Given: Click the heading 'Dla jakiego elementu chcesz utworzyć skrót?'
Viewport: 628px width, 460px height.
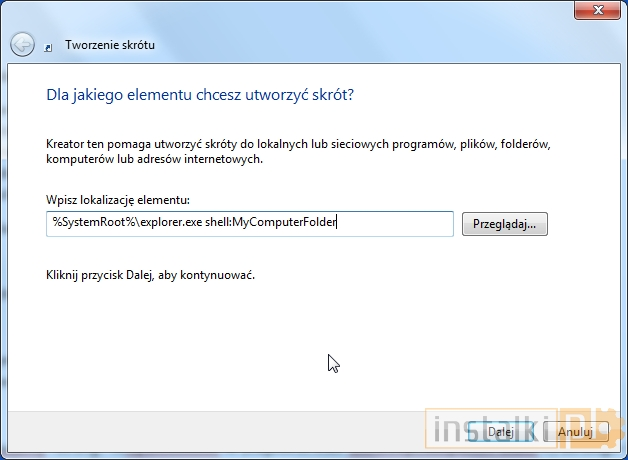Looking at the screenshot, I should [x=200, y=95].
